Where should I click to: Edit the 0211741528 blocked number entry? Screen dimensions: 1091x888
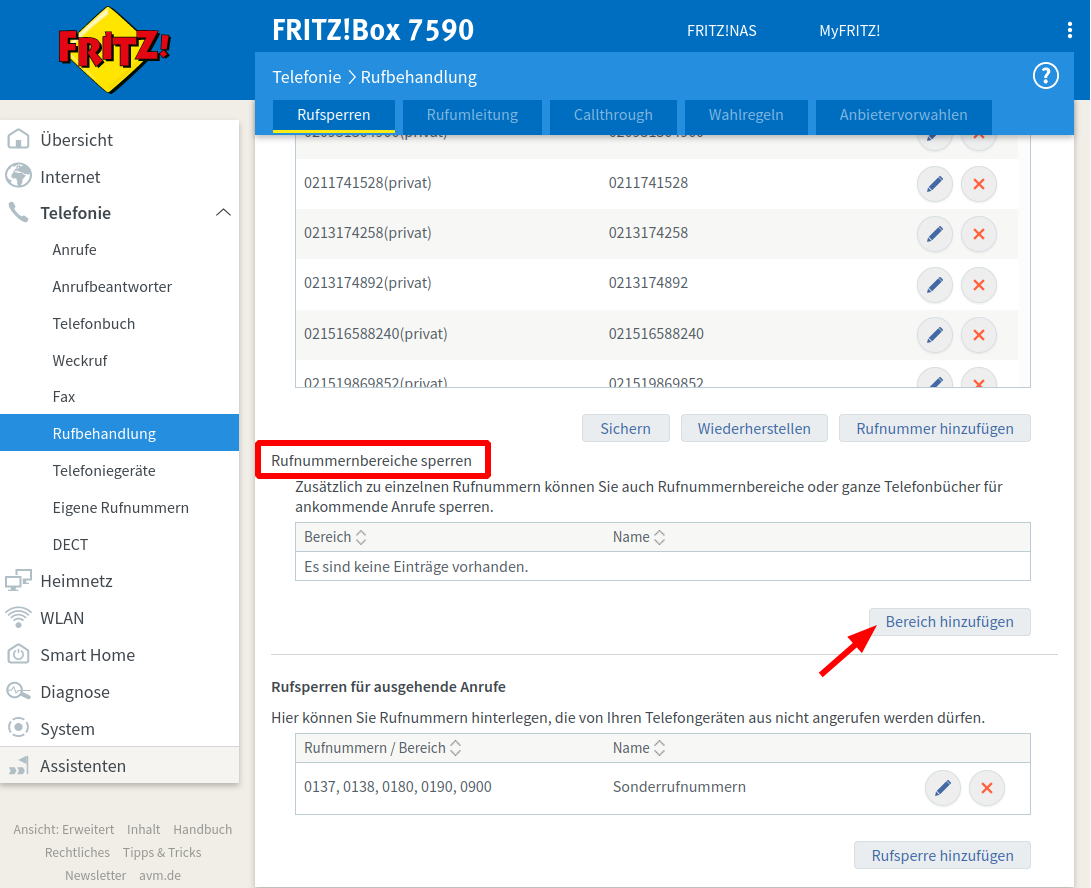pos(934,184)
